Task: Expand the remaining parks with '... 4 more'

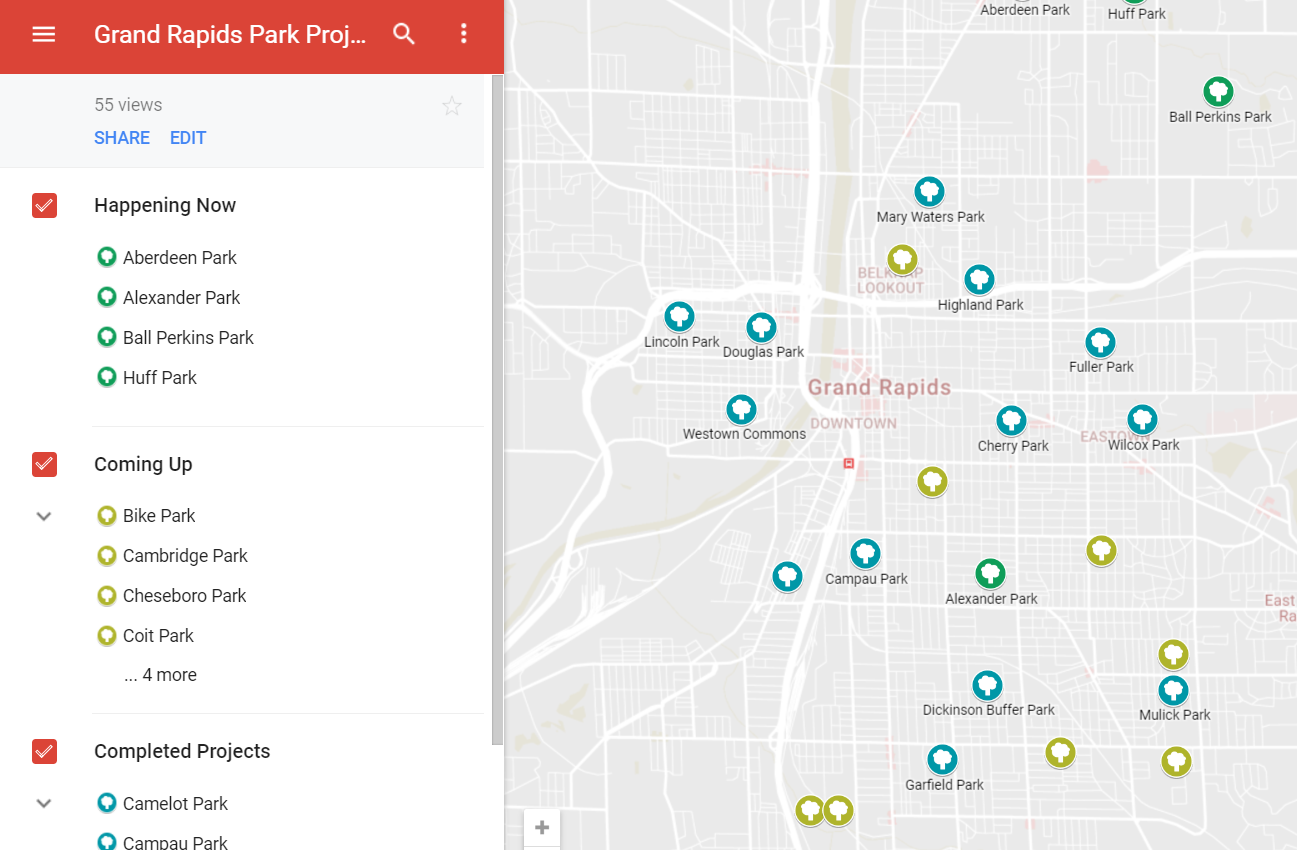Action: point(160,674)
